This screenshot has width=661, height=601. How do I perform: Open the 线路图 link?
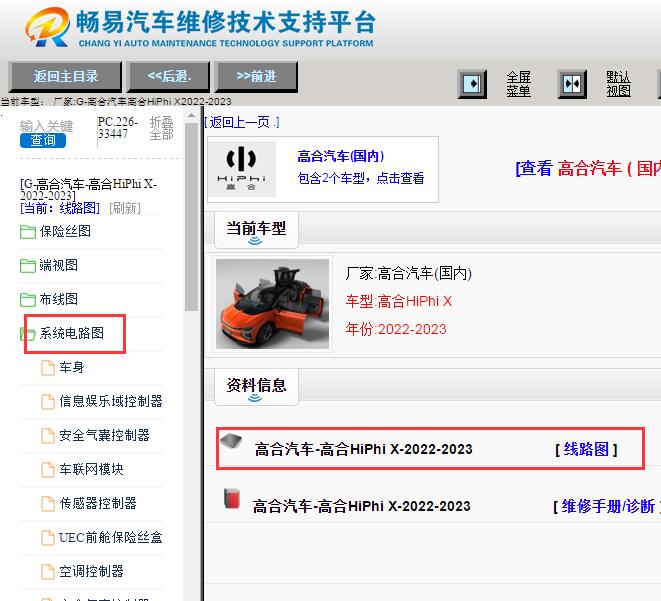click(586, 449)
